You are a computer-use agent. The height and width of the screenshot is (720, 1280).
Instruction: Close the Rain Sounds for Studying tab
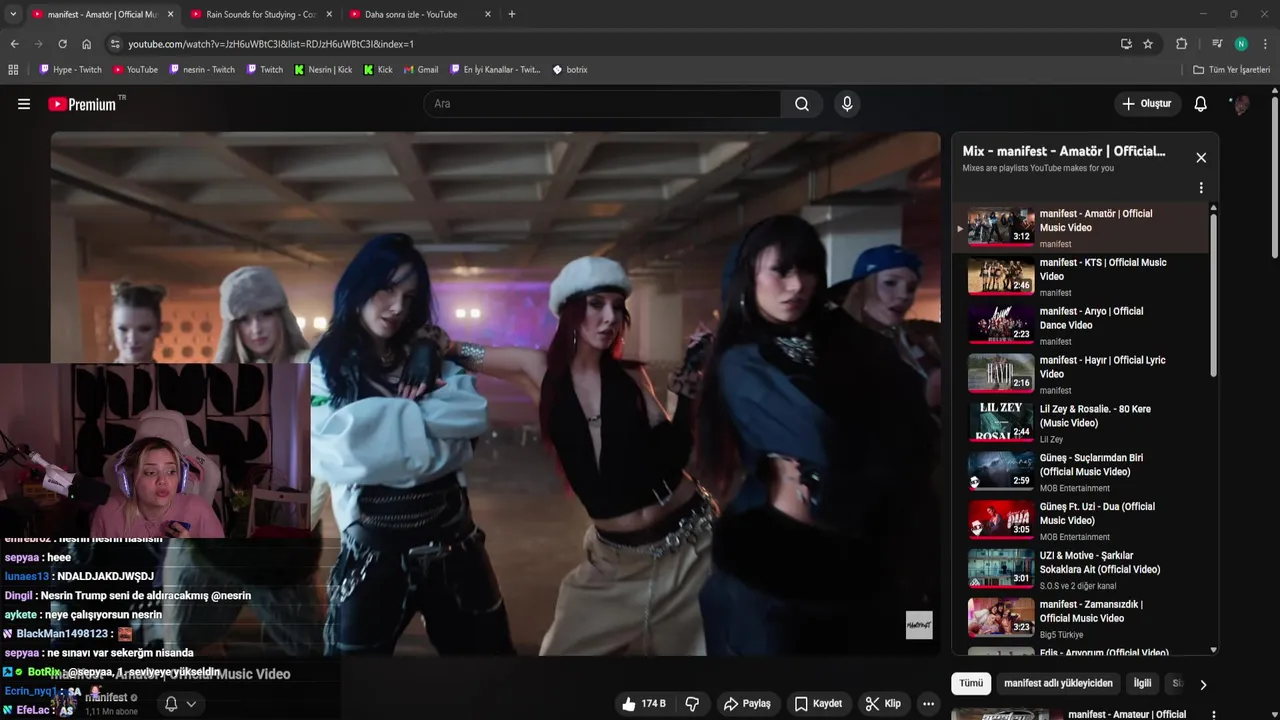(329, 14)
